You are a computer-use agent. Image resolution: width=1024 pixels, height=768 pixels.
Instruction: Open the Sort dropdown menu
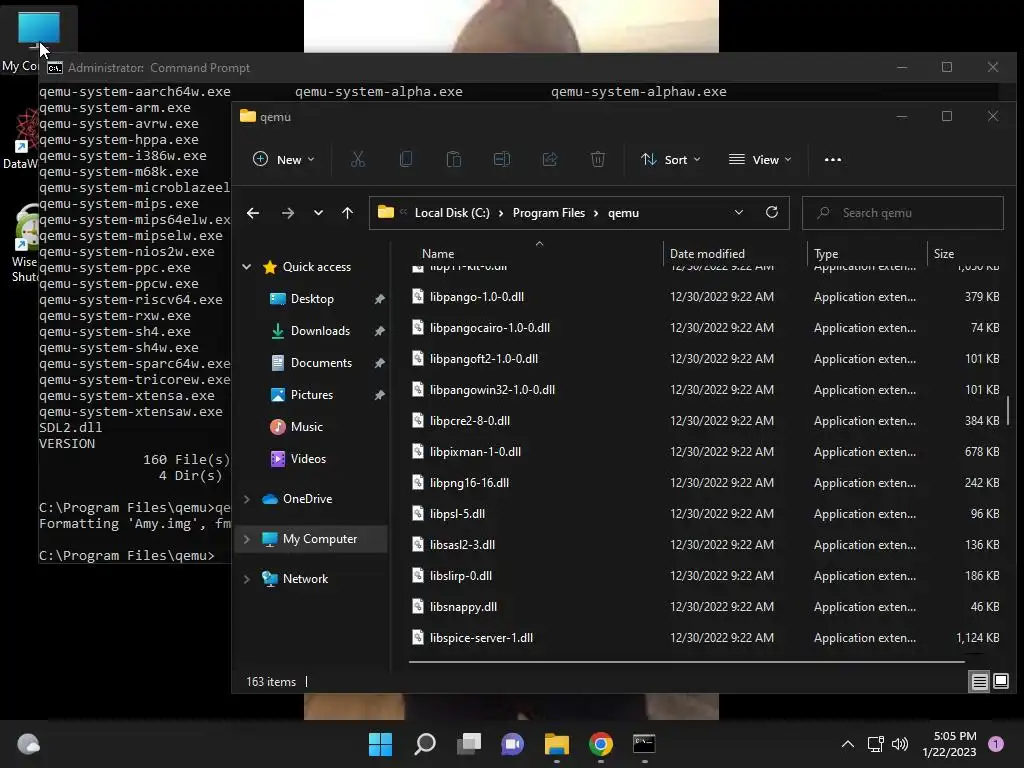click(671, 159)
